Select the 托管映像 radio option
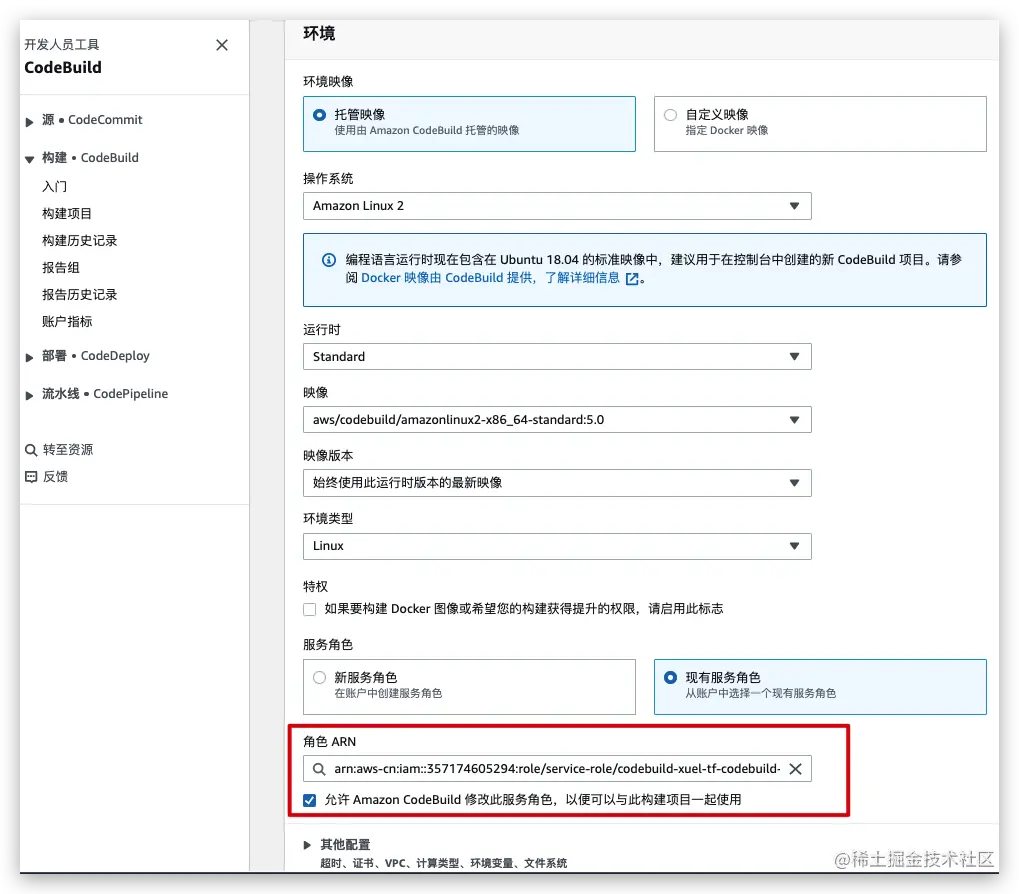 tap(319, 115)
